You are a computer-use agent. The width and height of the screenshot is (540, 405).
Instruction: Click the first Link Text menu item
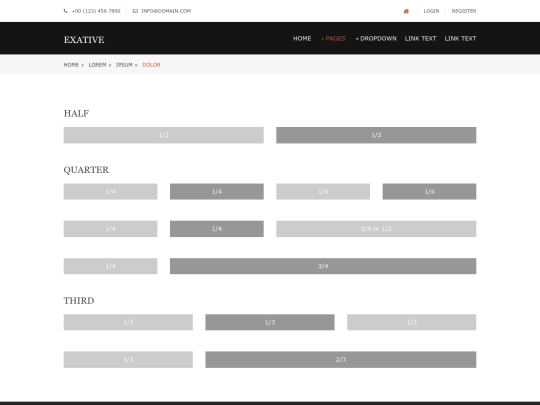pyautogui.click(x=420, y=39)
